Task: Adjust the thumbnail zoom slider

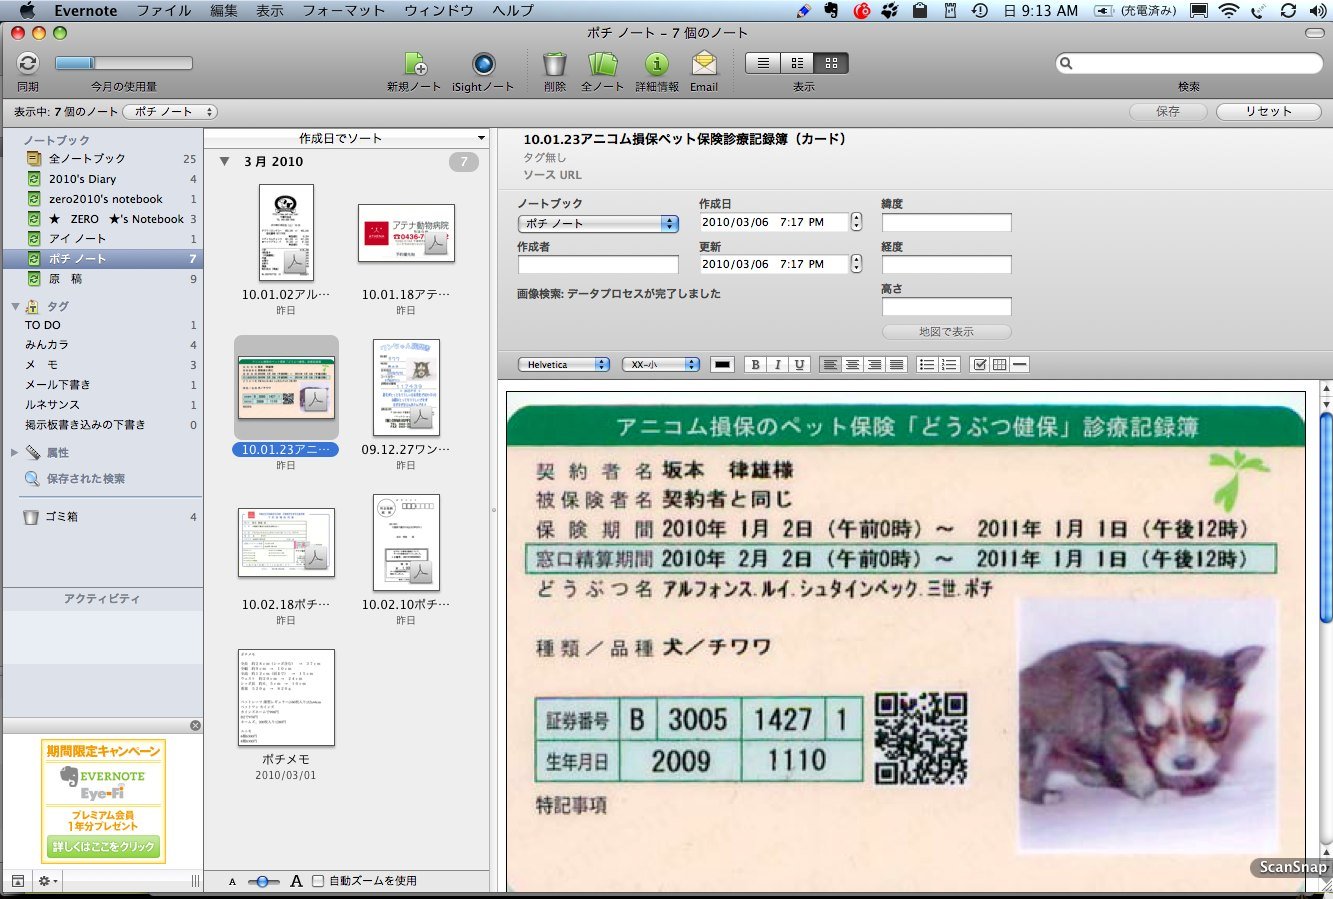Action: [264, 881]
